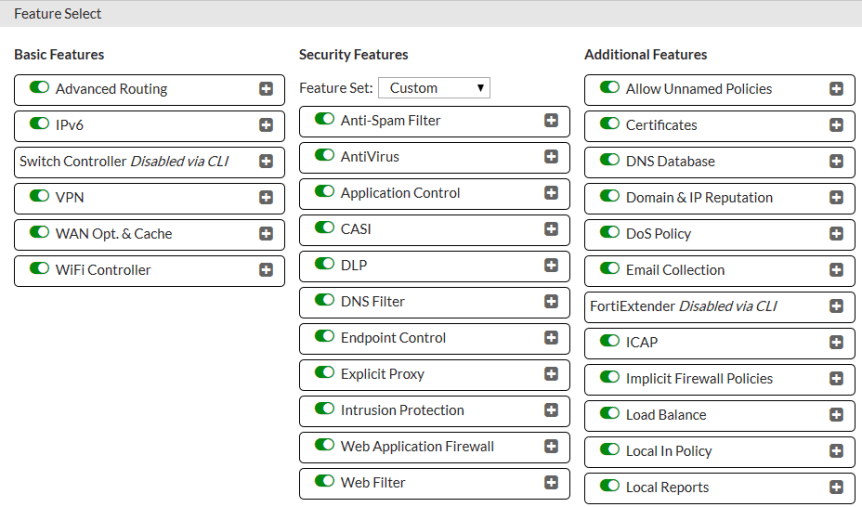Image resolution: width=862 pixels, height=507 pixels.
Task: Click the Feature Select header bar
Action: point(431,14)
